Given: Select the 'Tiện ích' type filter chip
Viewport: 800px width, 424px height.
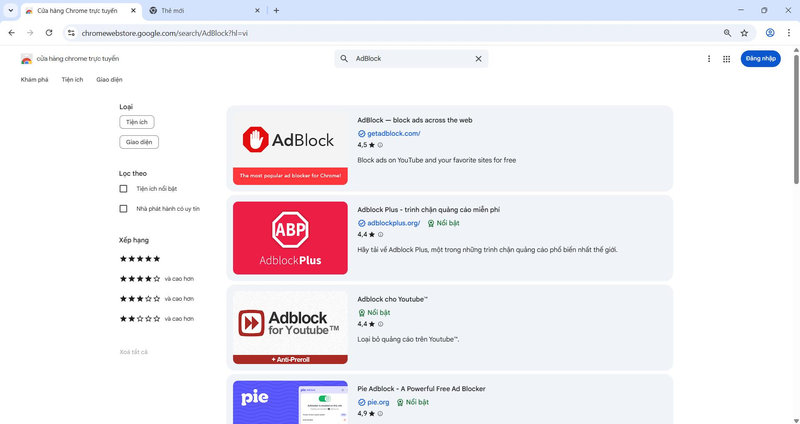Looking at the screenshot, I should pyautogui.click(x=137, y=122).
